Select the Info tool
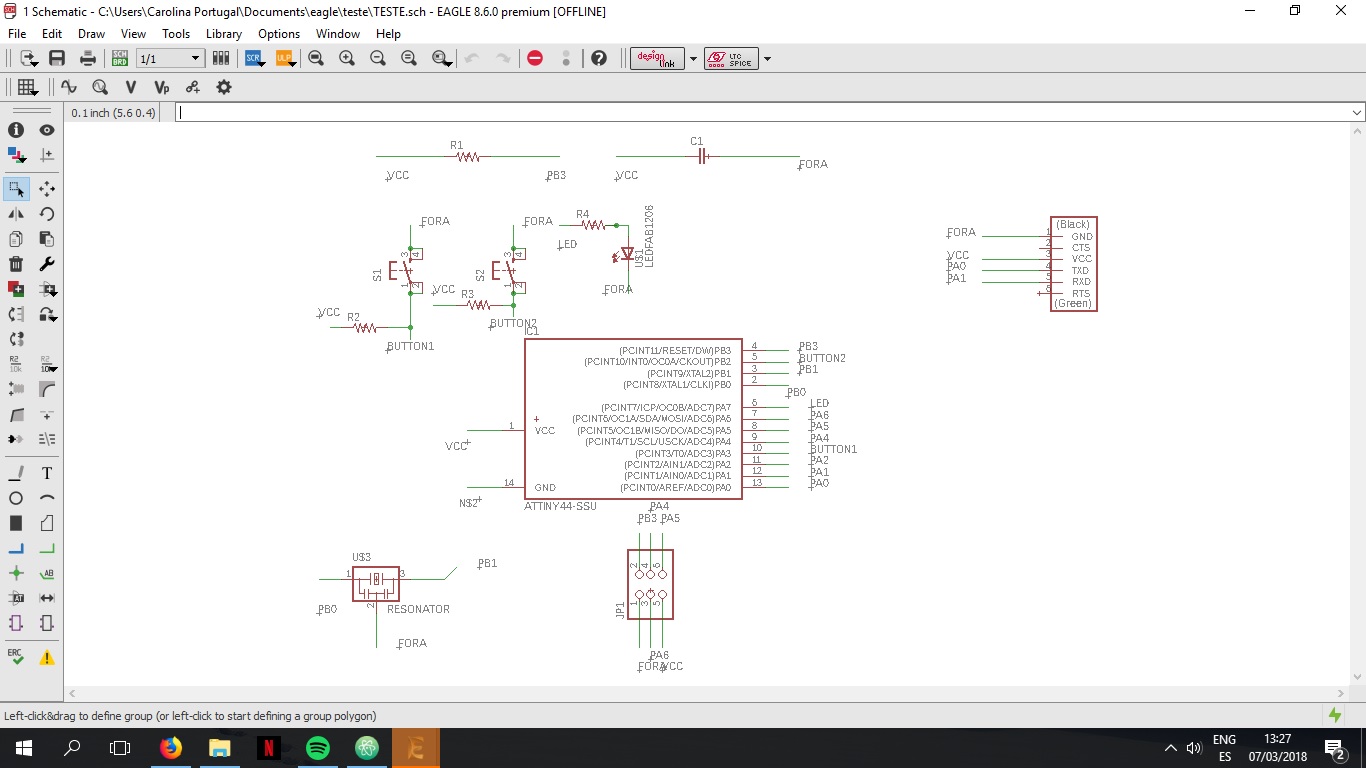1366x768 pixels. pyautogui.click(x=16, y=130)
